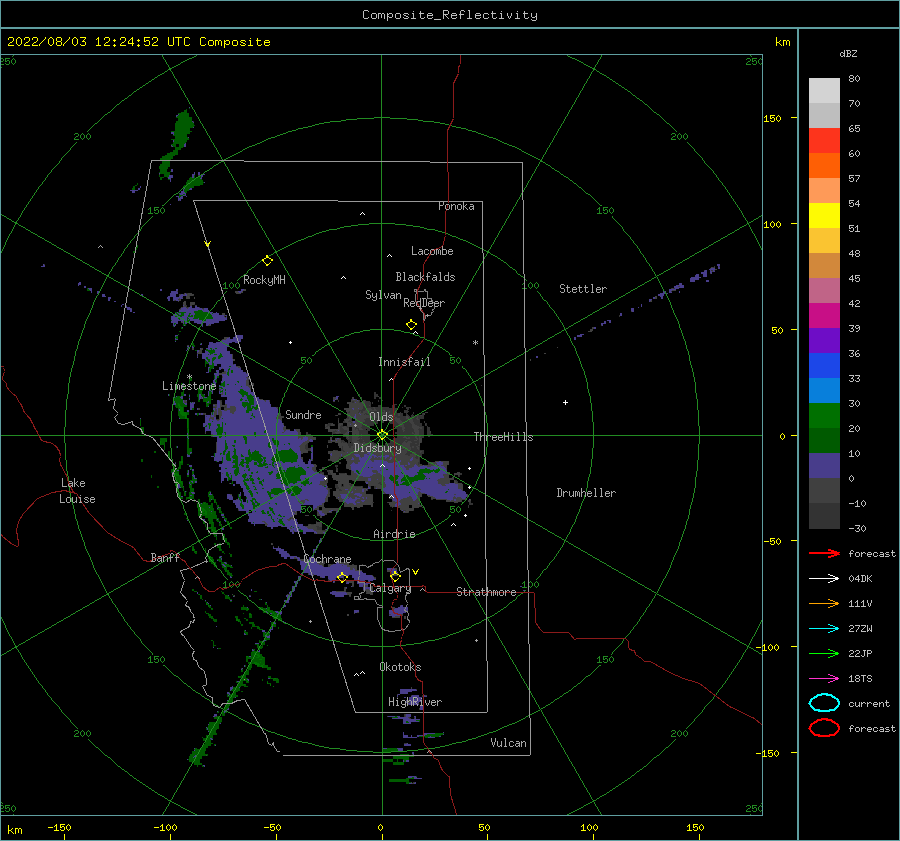The height and width of the screenshot is (841, 900).
Task: Click the Okotoks city label
Action: pos(401,667)
